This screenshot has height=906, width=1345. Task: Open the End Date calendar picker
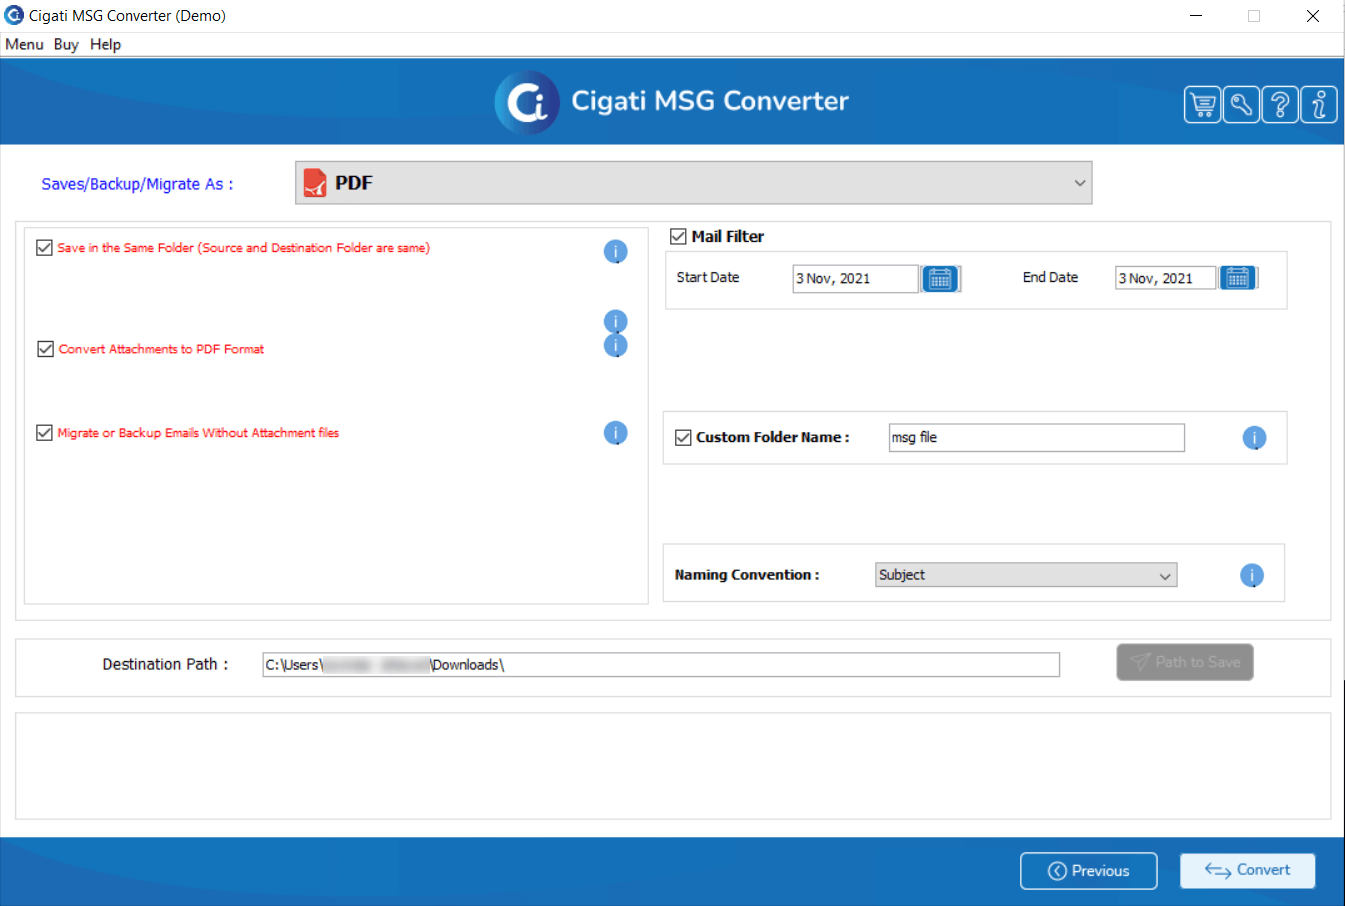tap(1238, 278)
